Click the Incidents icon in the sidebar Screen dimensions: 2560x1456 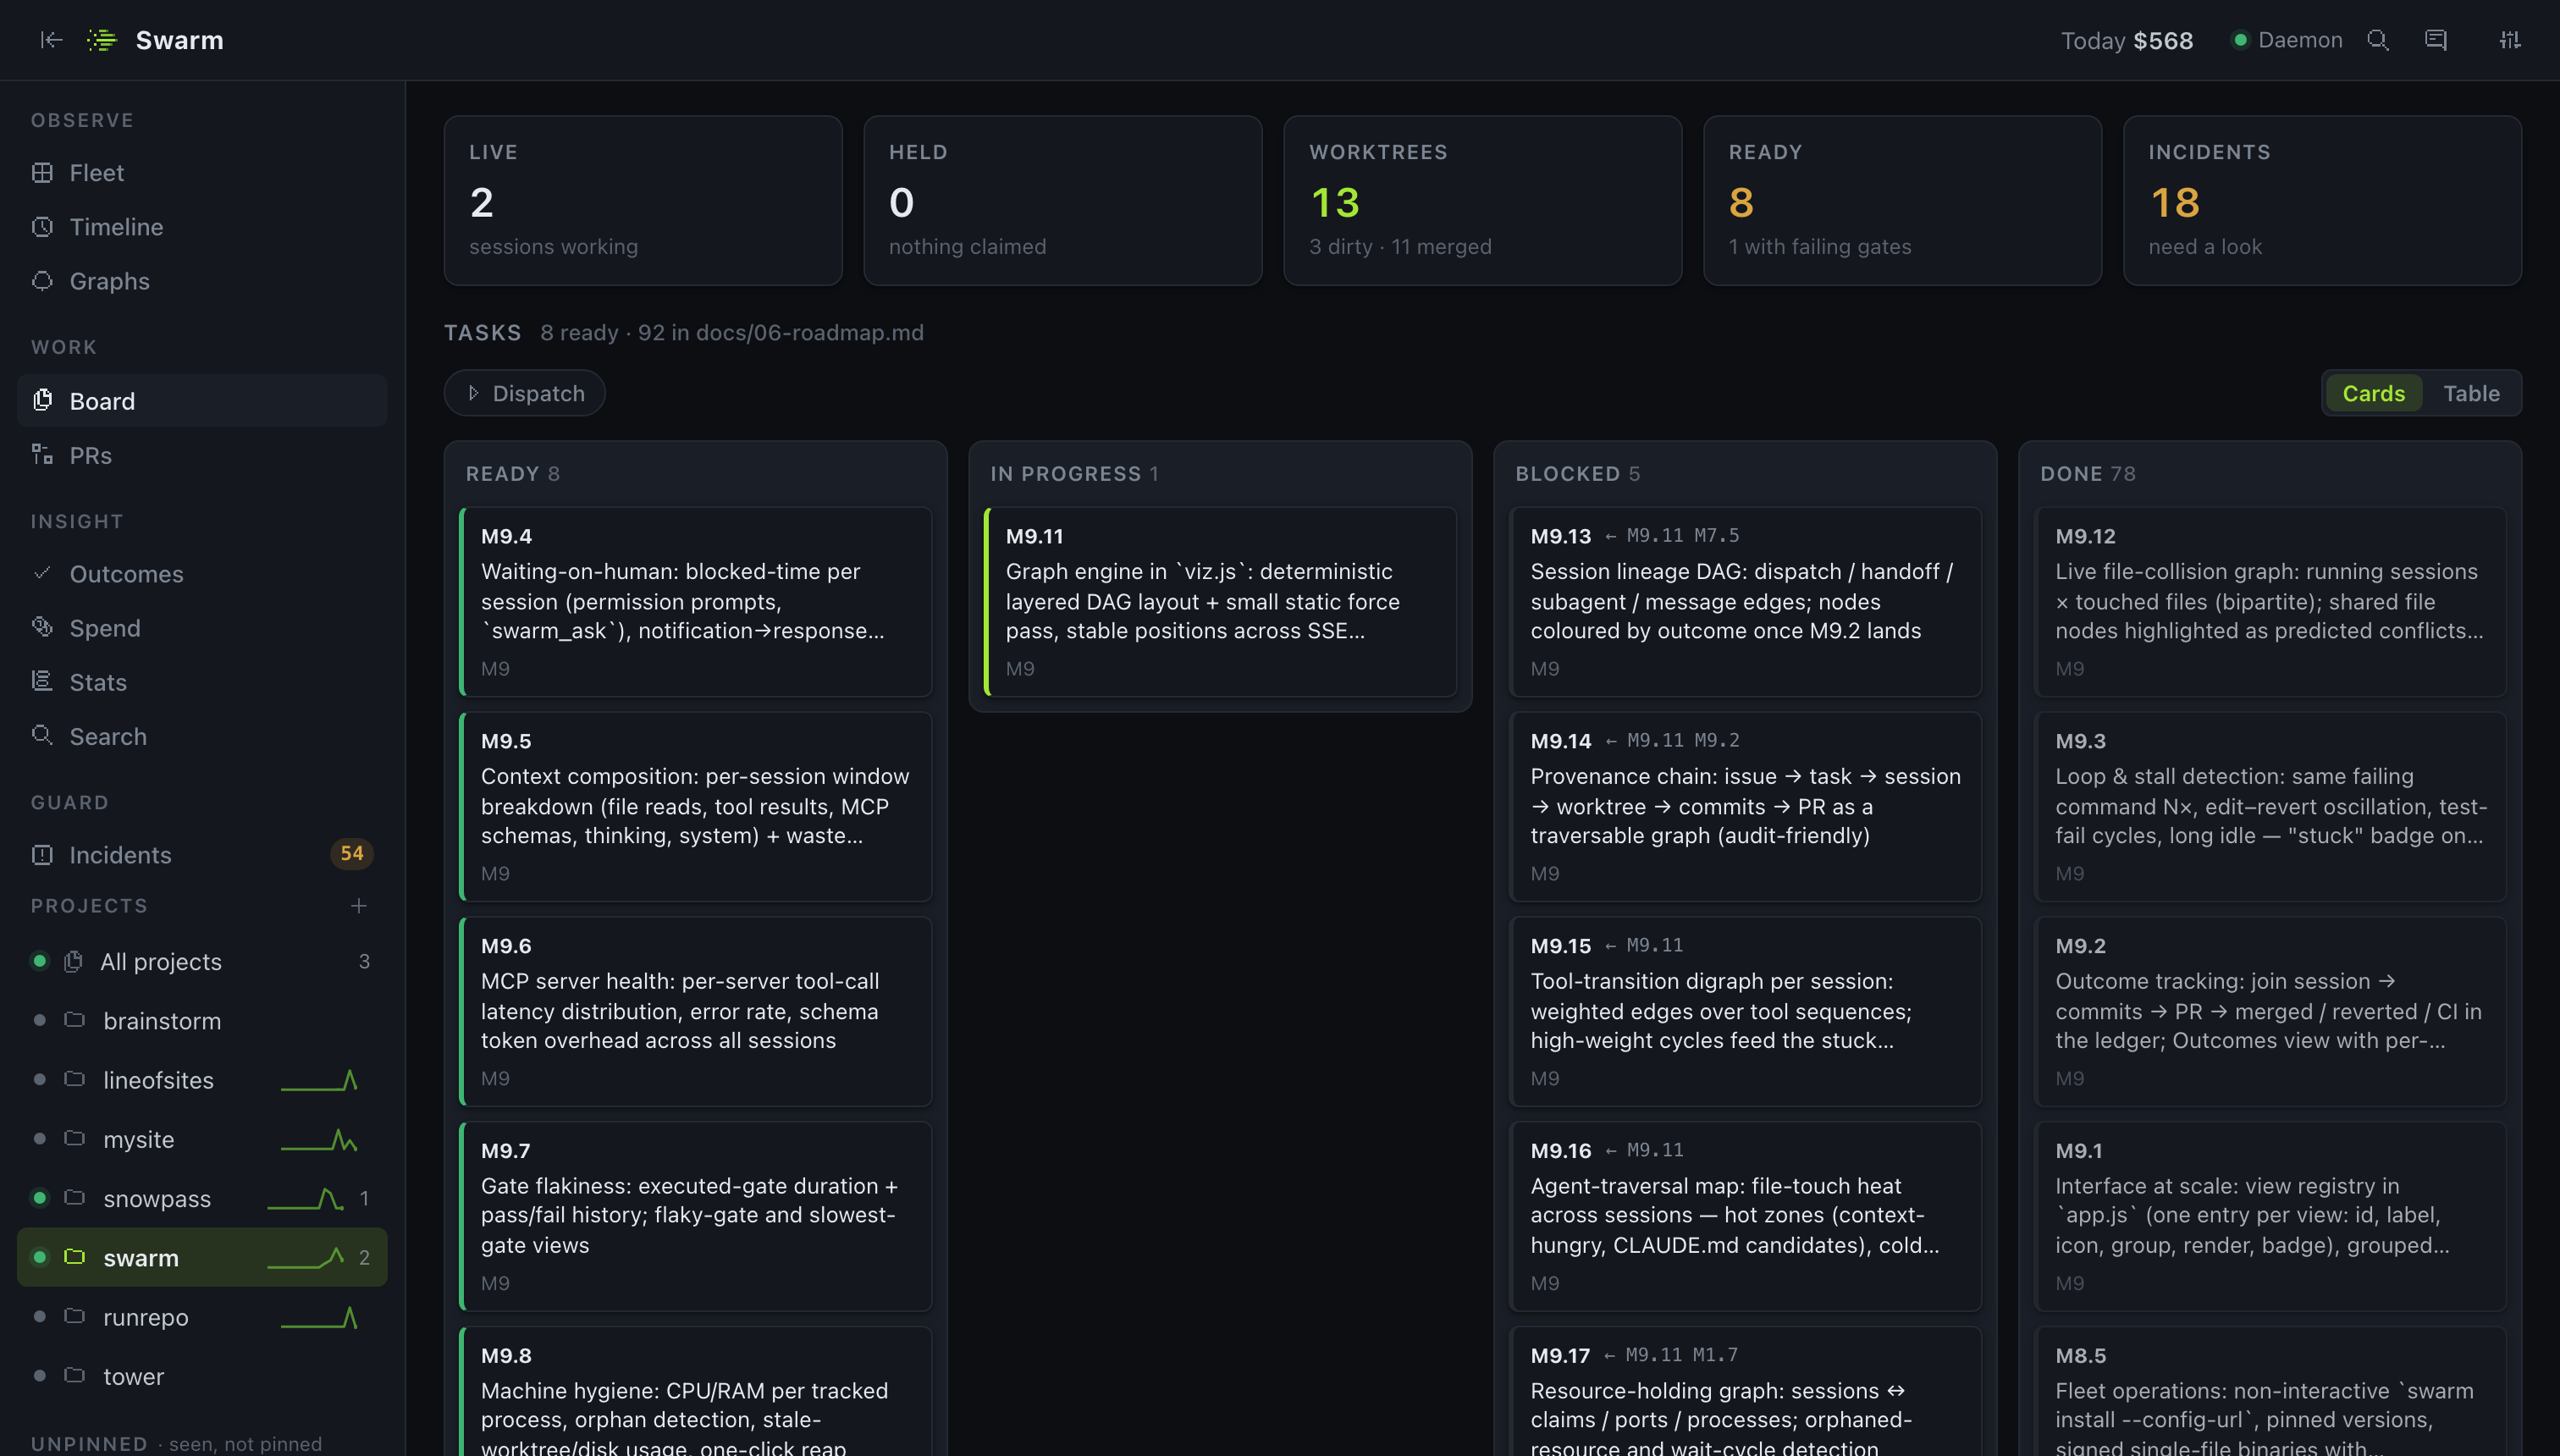point(42,855)
